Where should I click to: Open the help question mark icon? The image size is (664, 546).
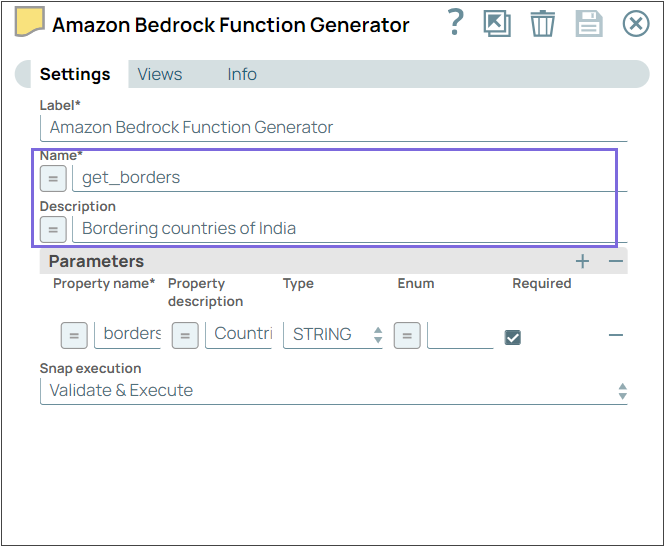[x=456, y=23]
